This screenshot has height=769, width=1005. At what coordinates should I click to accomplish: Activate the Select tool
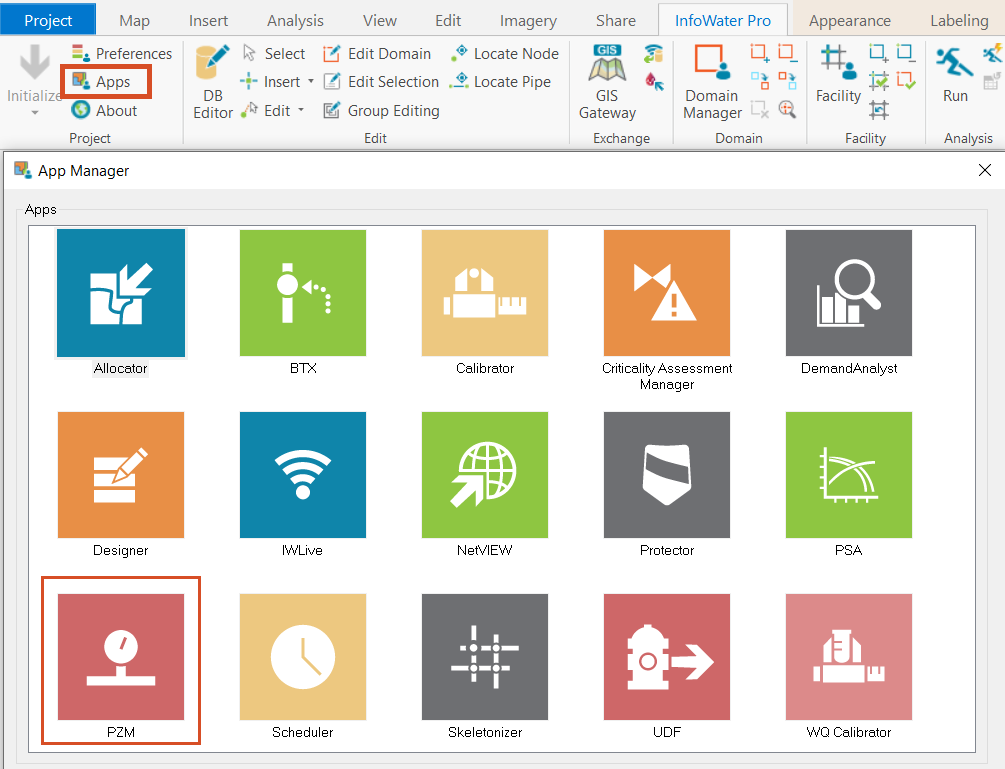tap(273, 53)
